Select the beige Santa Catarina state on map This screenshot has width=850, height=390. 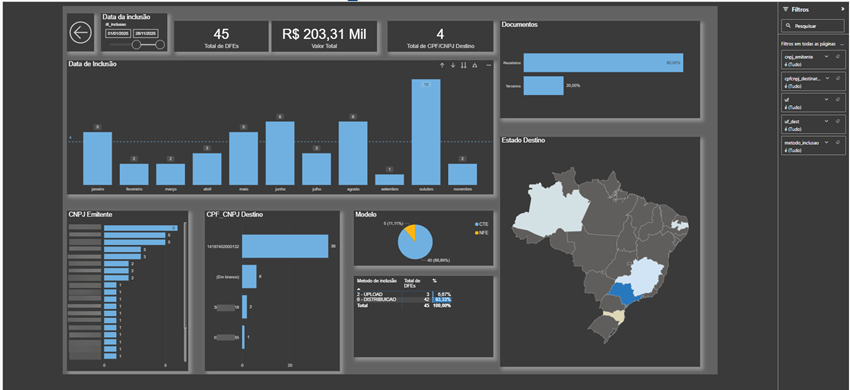tap(616, 316)
